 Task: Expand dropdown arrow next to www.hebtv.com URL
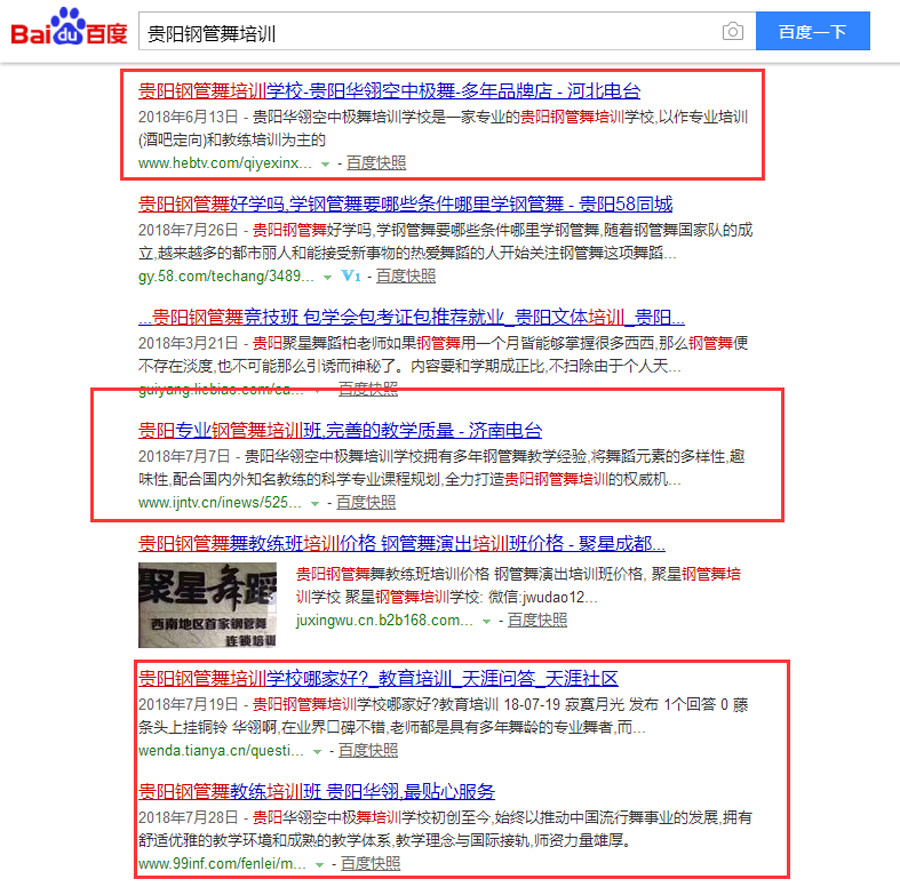click(325, 164)
